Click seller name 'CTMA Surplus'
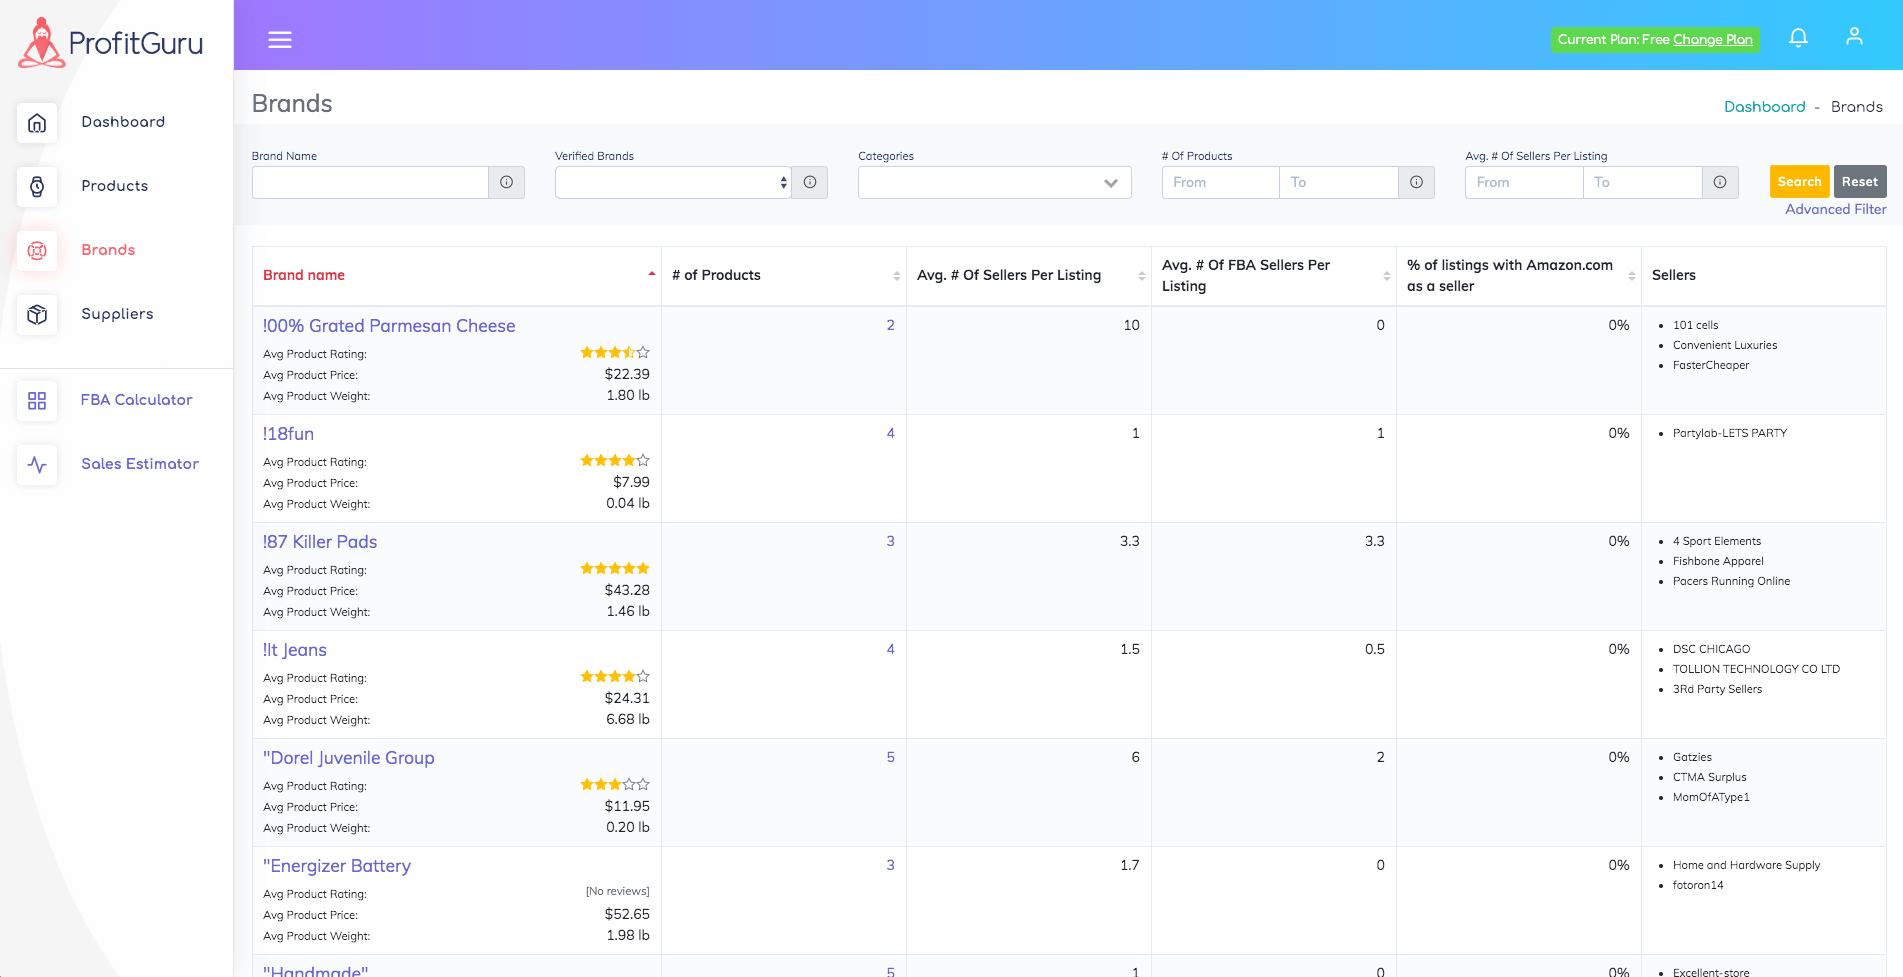 (x=1710, y=777)
